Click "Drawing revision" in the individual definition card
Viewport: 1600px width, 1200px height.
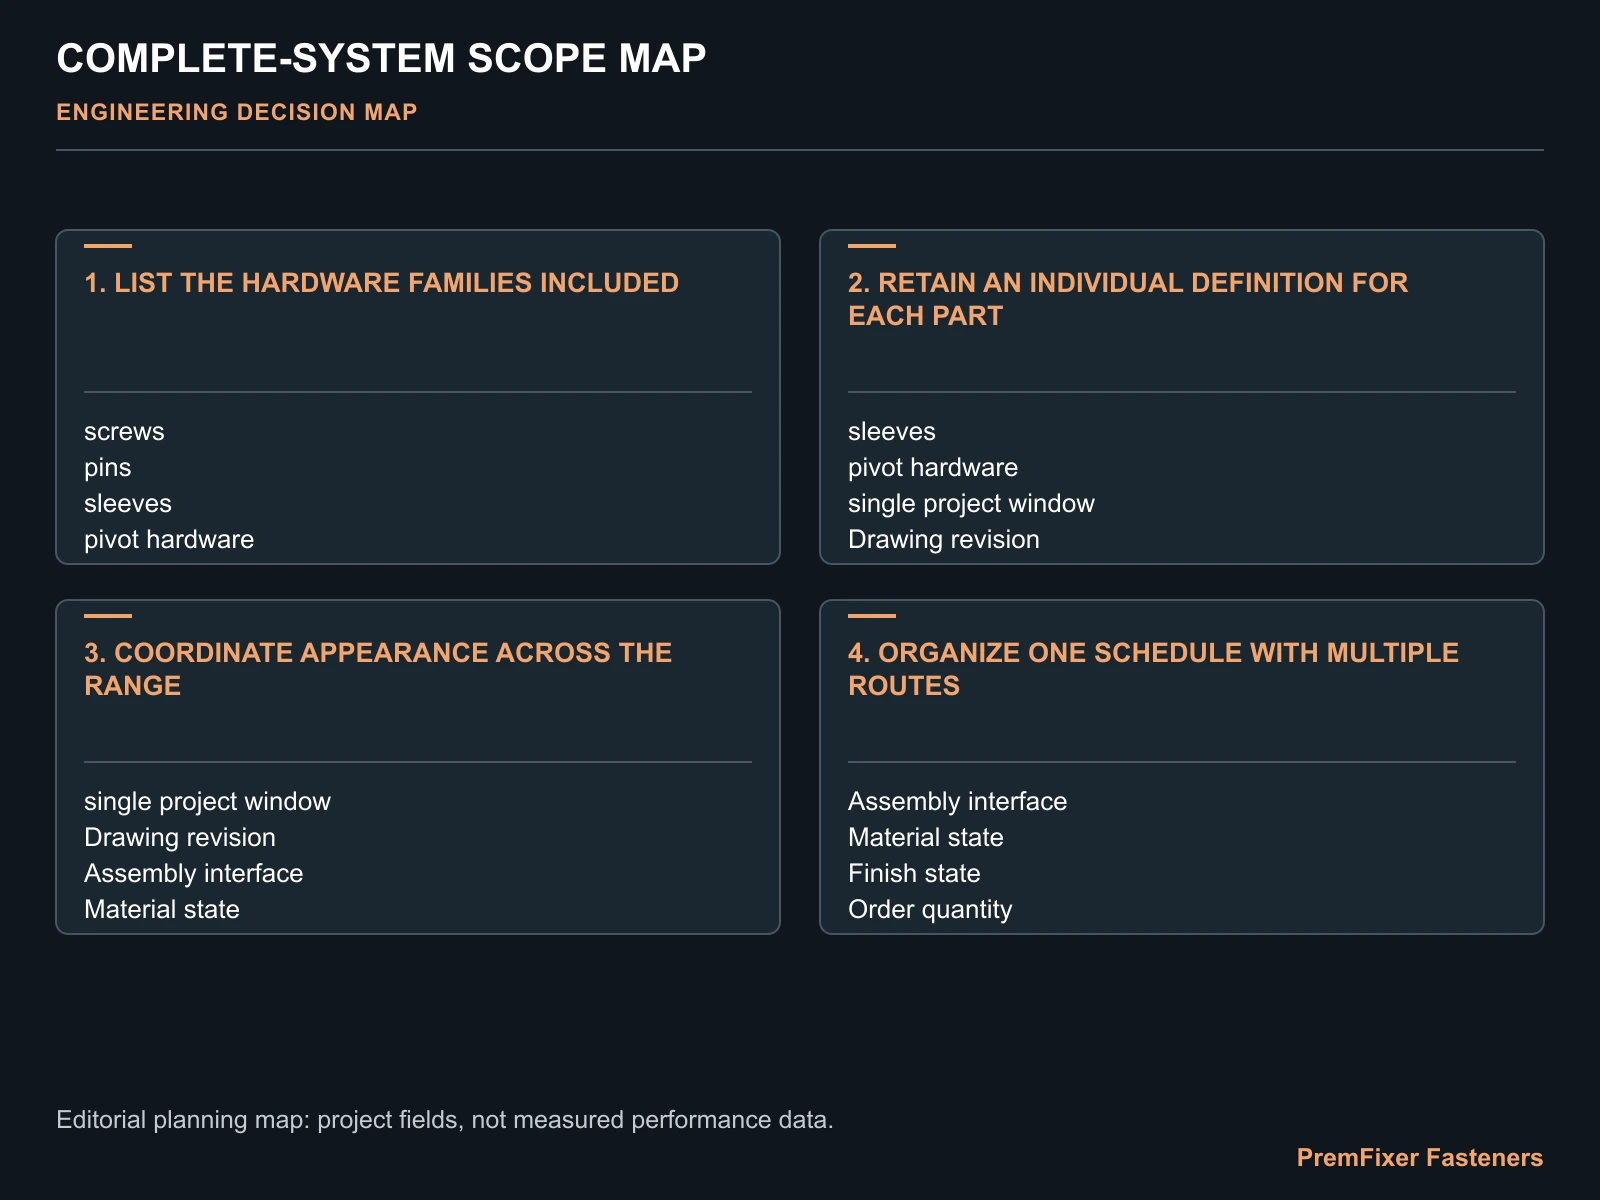tap(944, 540)
